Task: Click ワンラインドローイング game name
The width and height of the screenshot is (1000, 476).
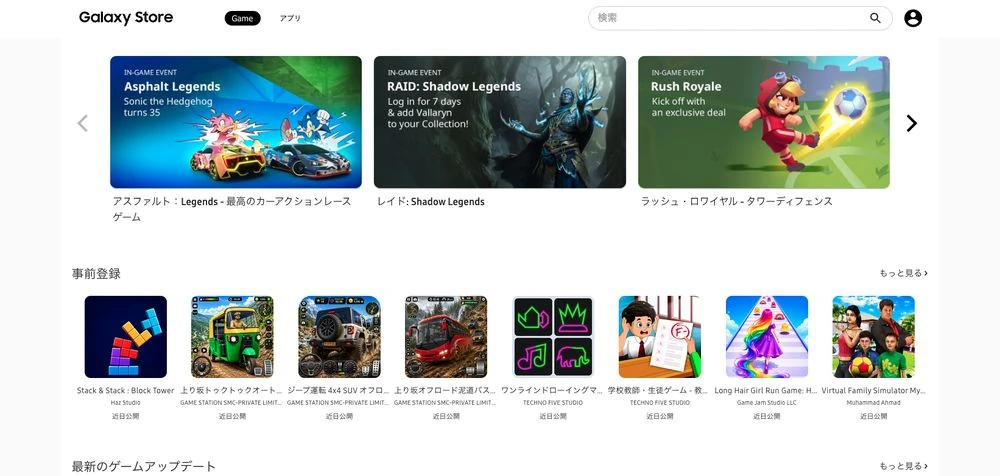Action: 553,390
